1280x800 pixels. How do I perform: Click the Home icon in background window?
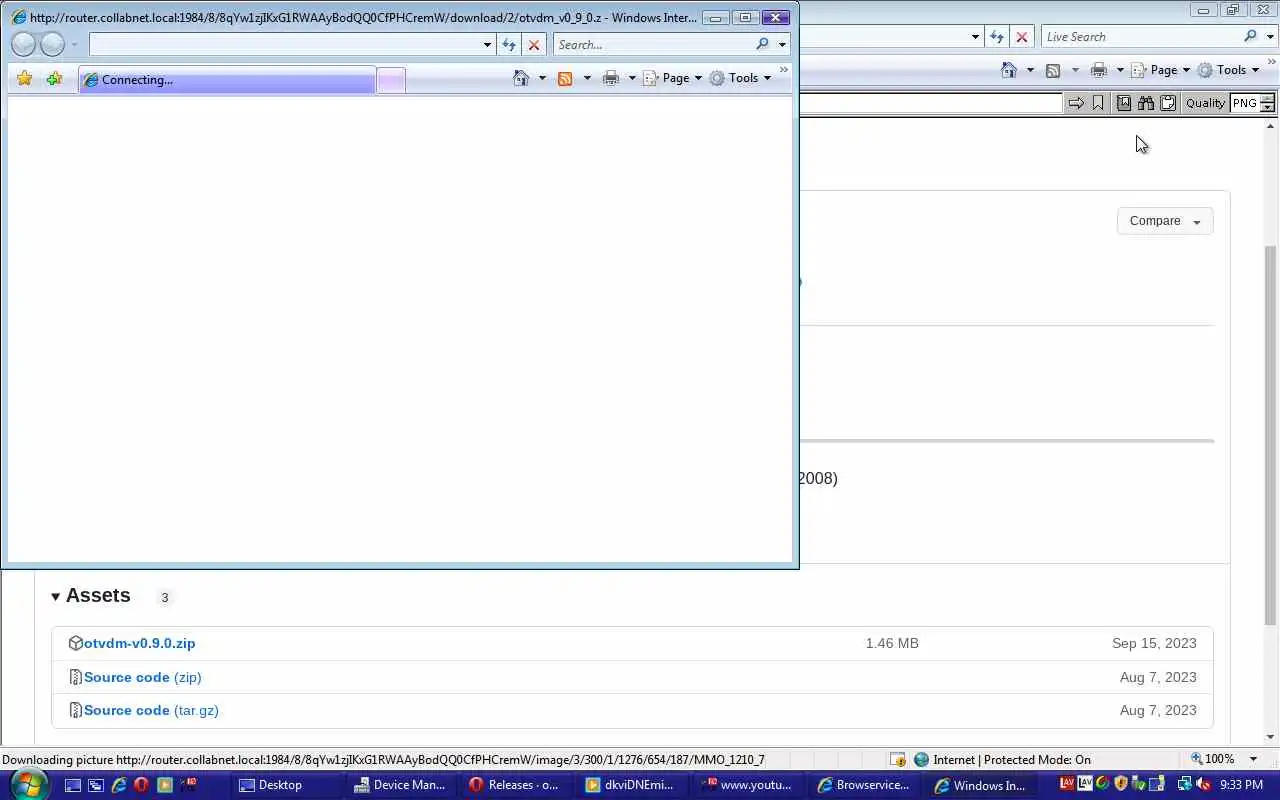coord(1009,70)
